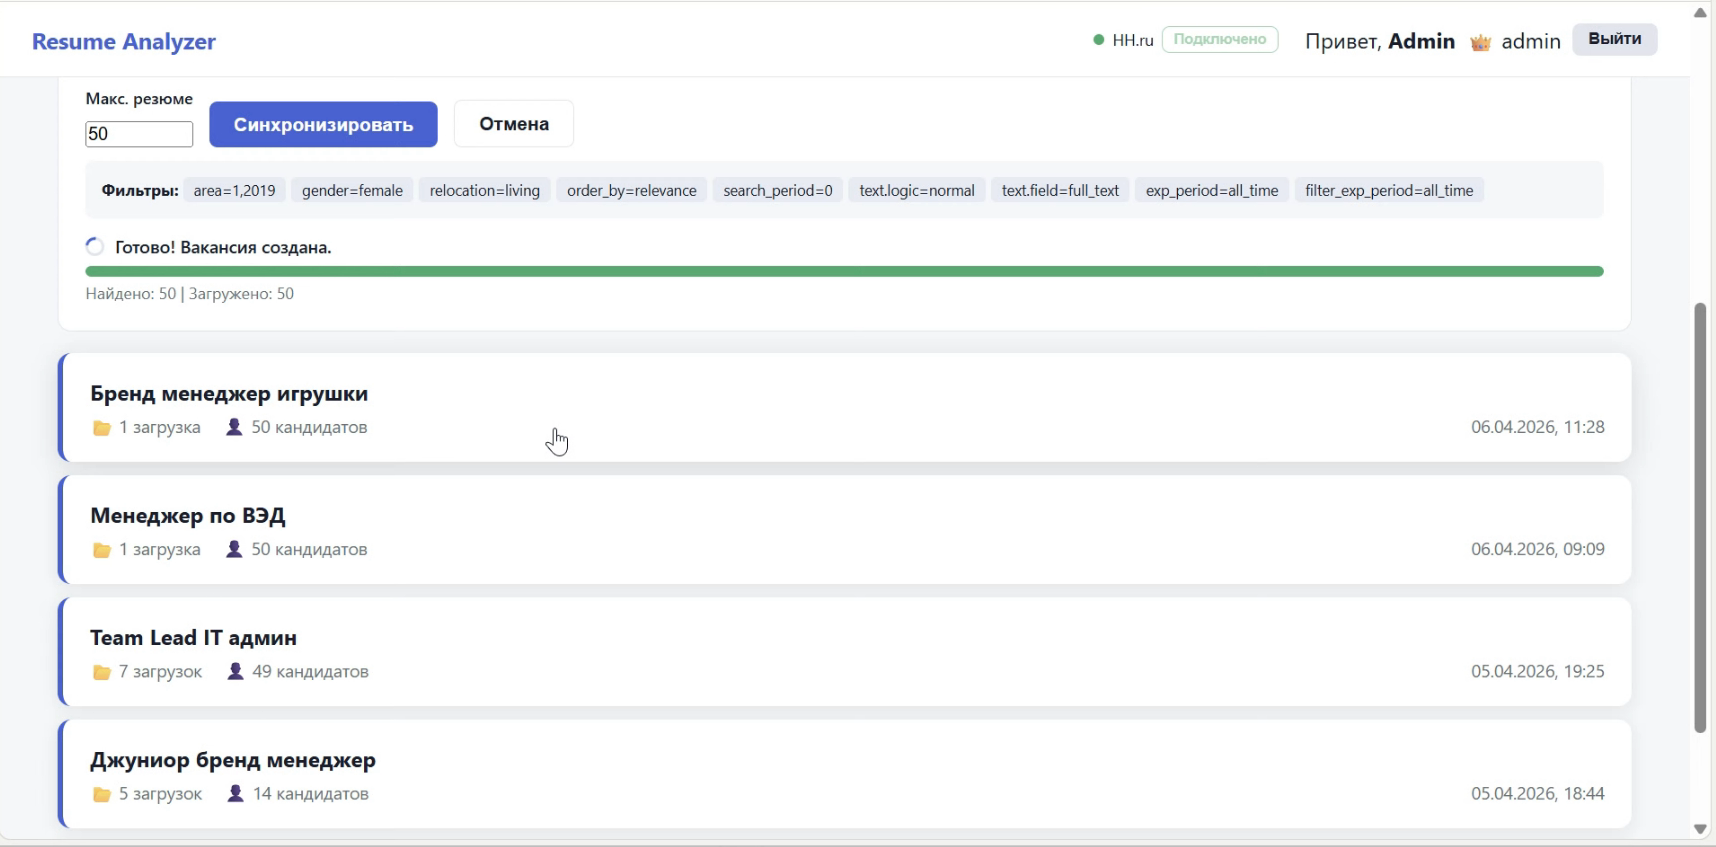Click the 7 загрузок count text
1716x847 pixels.
point(160,671)
